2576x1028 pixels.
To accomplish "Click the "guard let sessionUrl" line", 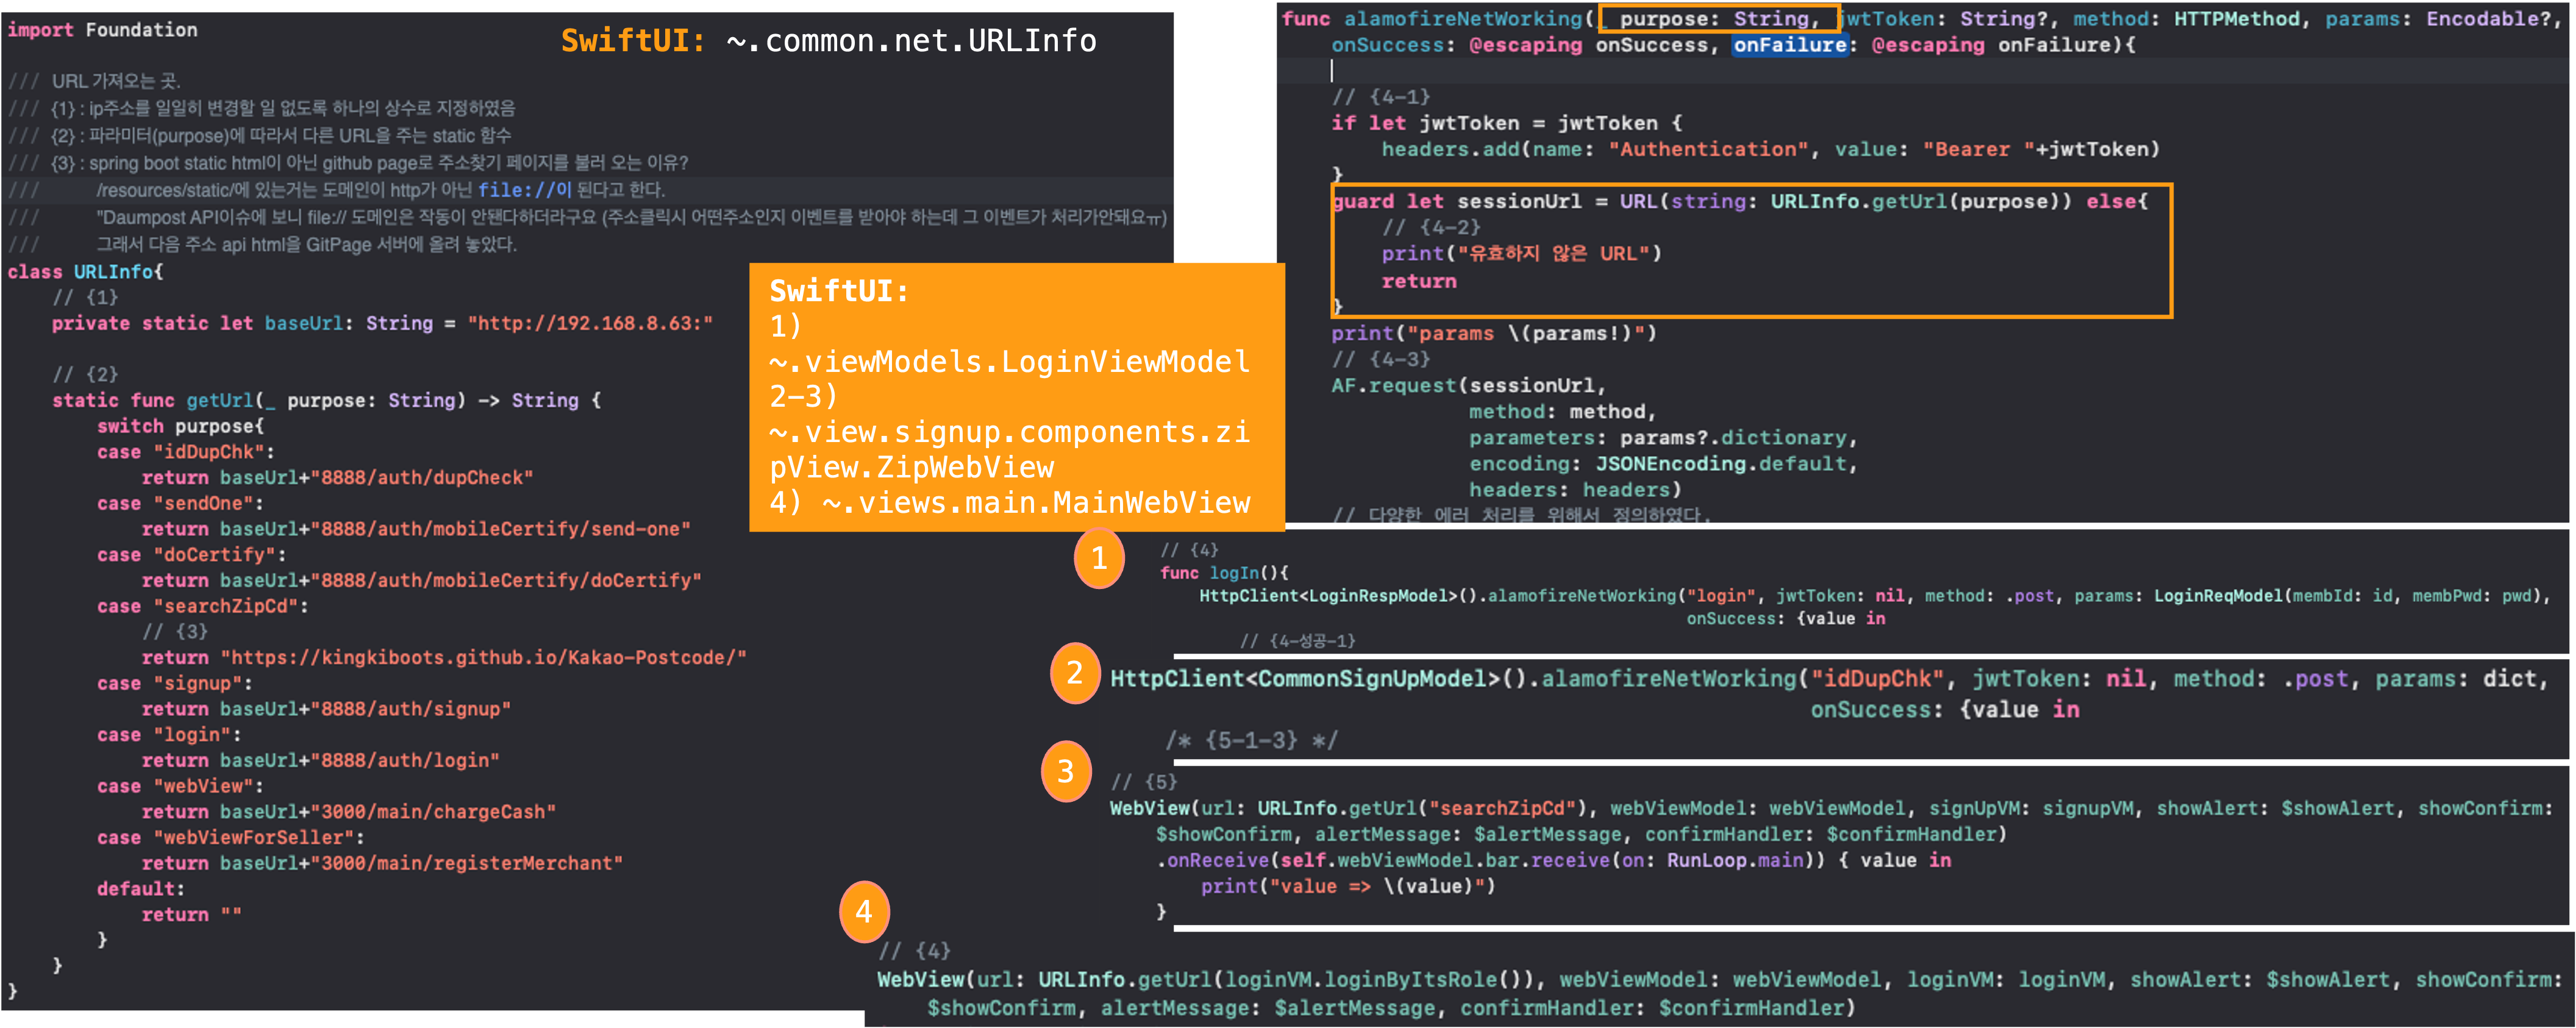I will click(1739, 201).
